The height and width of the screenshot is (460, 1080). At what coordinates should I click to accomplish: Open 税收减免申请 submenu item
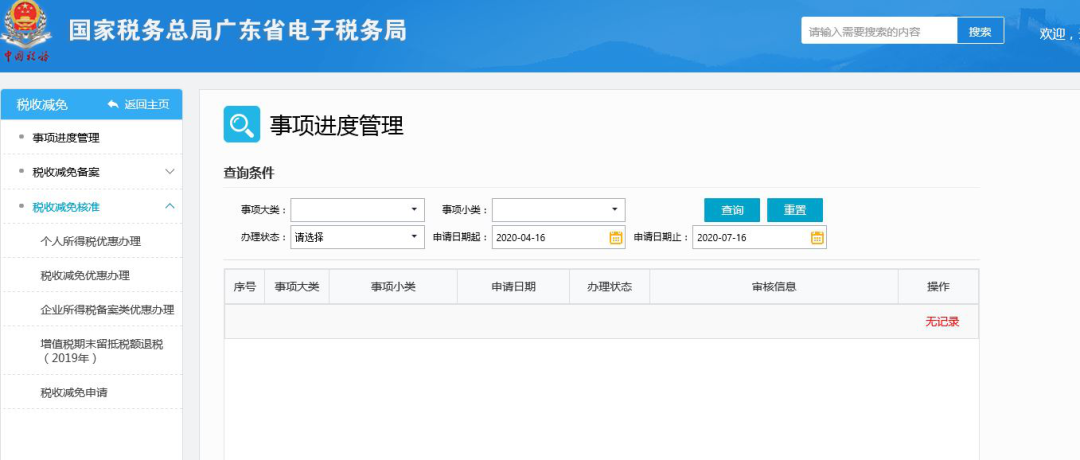(74, 393)
